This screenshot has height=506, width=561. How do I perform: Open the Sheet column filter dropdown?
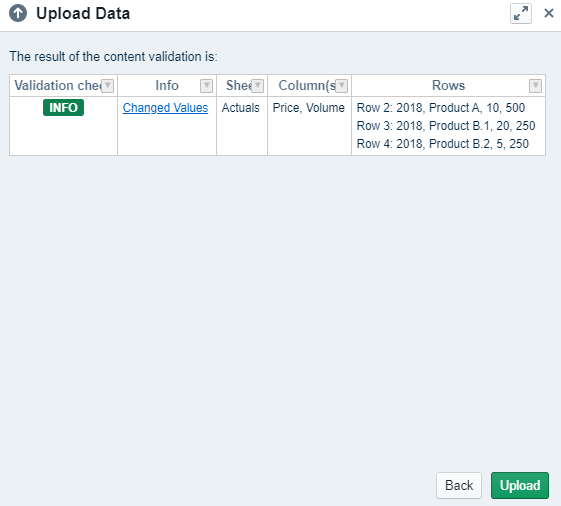coord(258,86)
